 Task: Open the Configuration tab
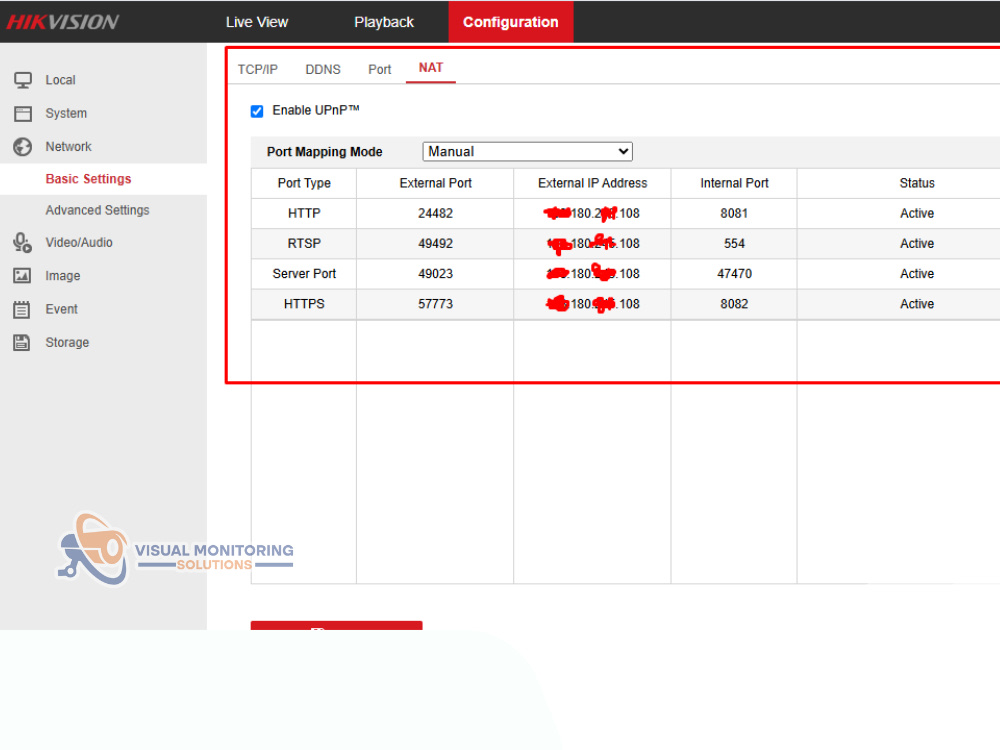click(511, 22)
